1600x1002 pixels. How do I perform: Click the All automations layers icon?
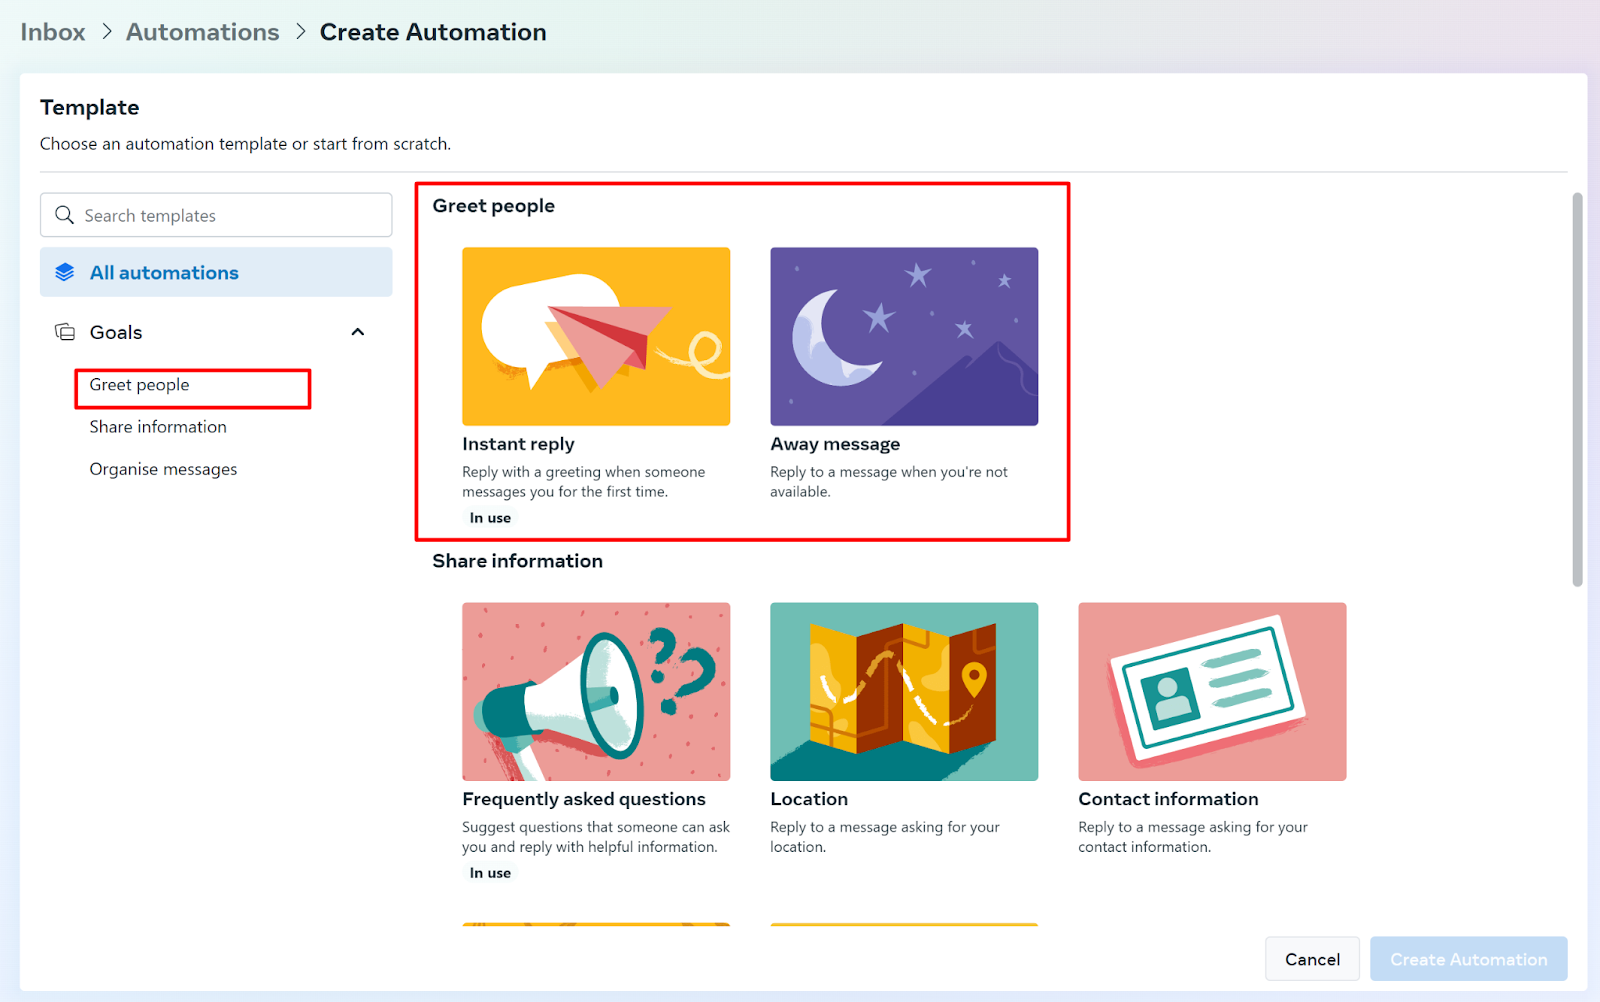[65, 272]
